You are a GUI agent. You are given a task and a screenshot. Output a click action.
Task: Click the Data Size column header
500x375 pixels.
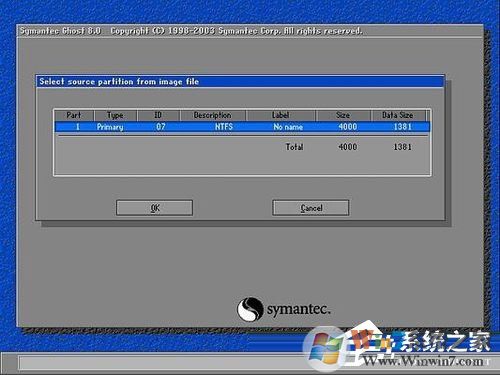point(398,115)
